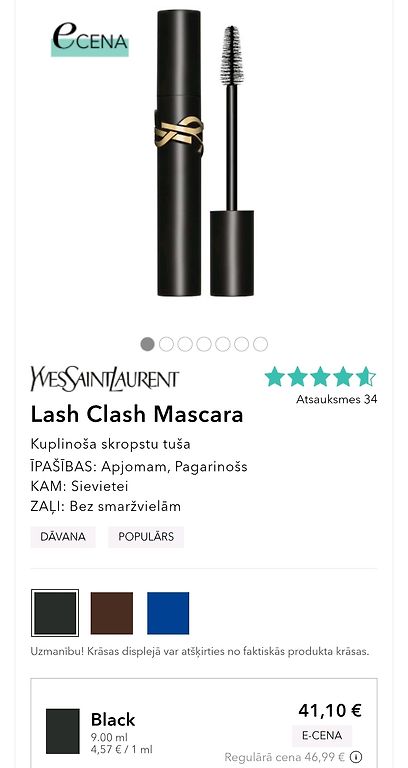Click the five-star rating icons

pos(320,377)
